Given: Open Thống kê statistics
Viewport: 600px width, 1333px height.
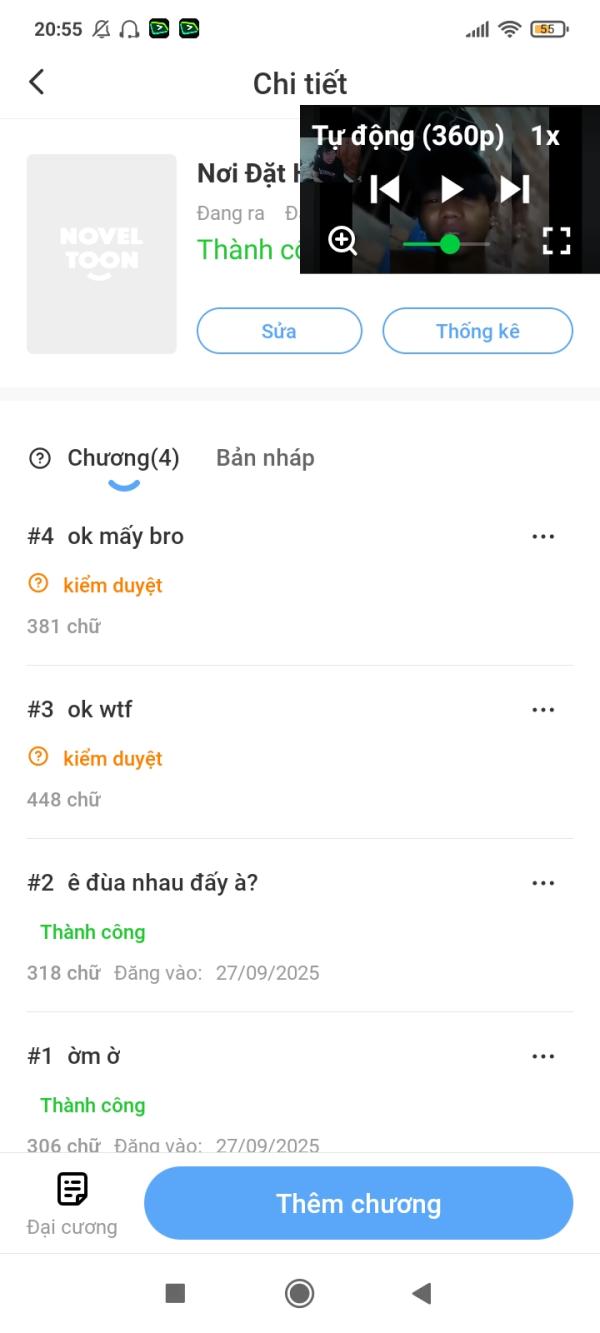Looking at the screenshot, I should coord(477,331).
